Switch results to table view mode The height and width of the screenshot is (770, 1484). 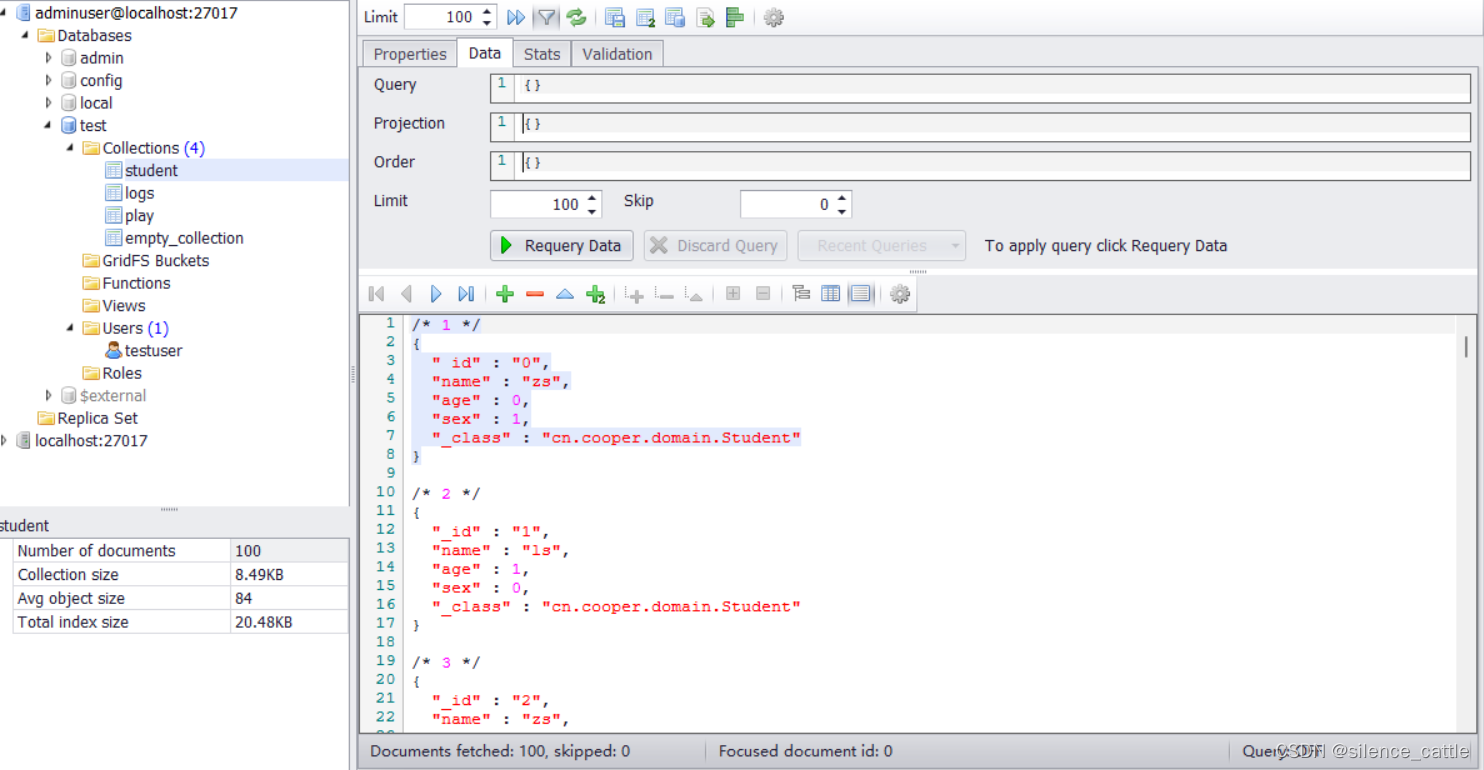831,293
